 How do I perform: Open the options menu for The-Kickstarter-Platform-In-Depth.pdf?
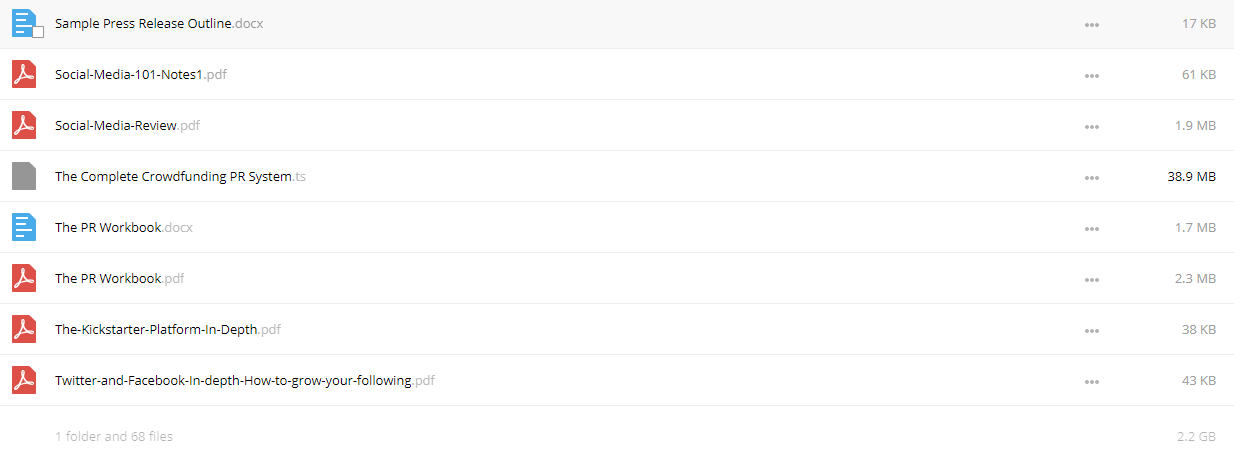tap(1092, 330)
